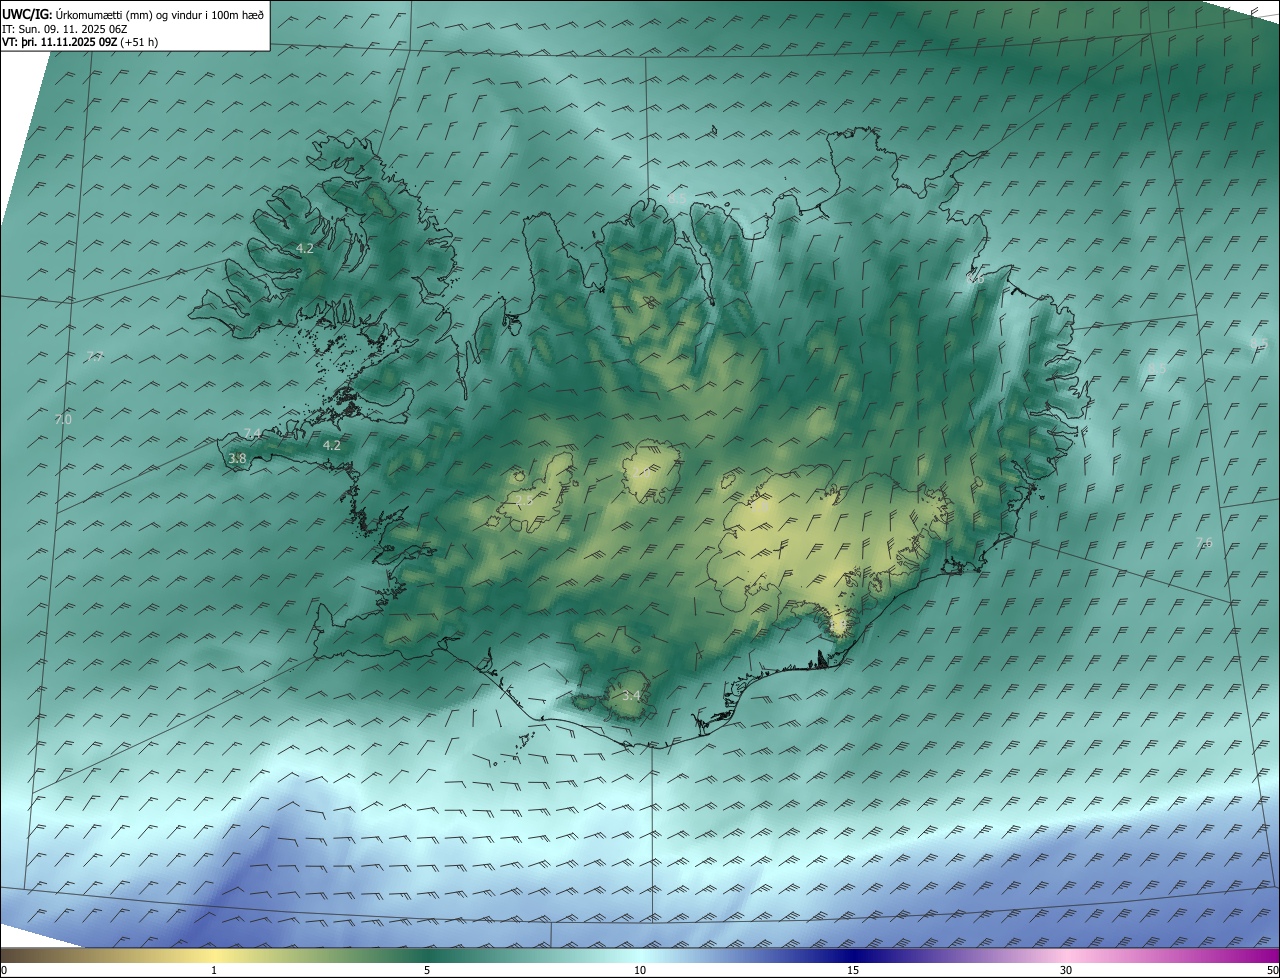
Task: Click the '7.6' value label east of Iceland
Action: pos(1204,542)
